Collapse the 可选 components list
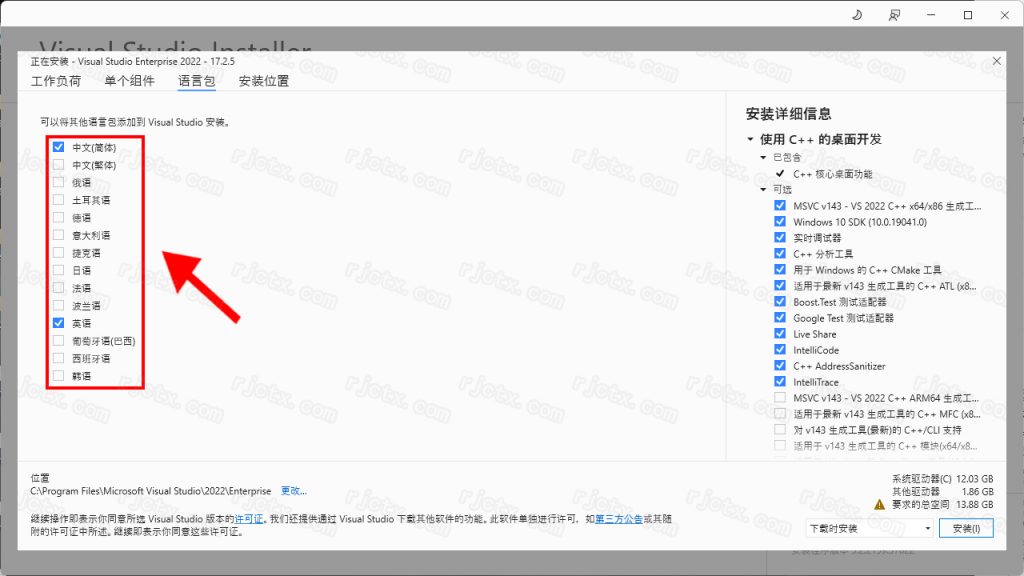Screen dimensions: 1024x576 tap(764, 190)
